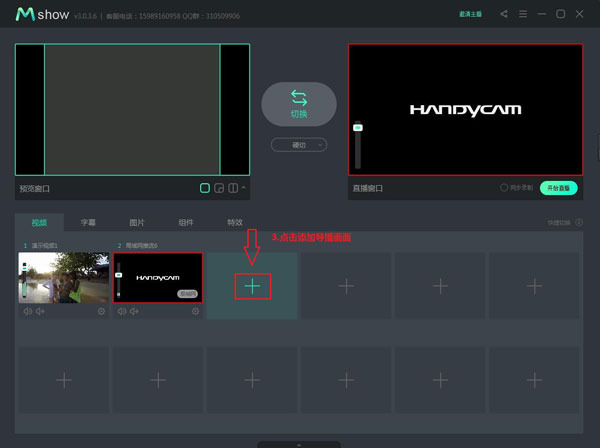Click the green plus to add a source
Viewport: 600px width, 448px height.
253,286
